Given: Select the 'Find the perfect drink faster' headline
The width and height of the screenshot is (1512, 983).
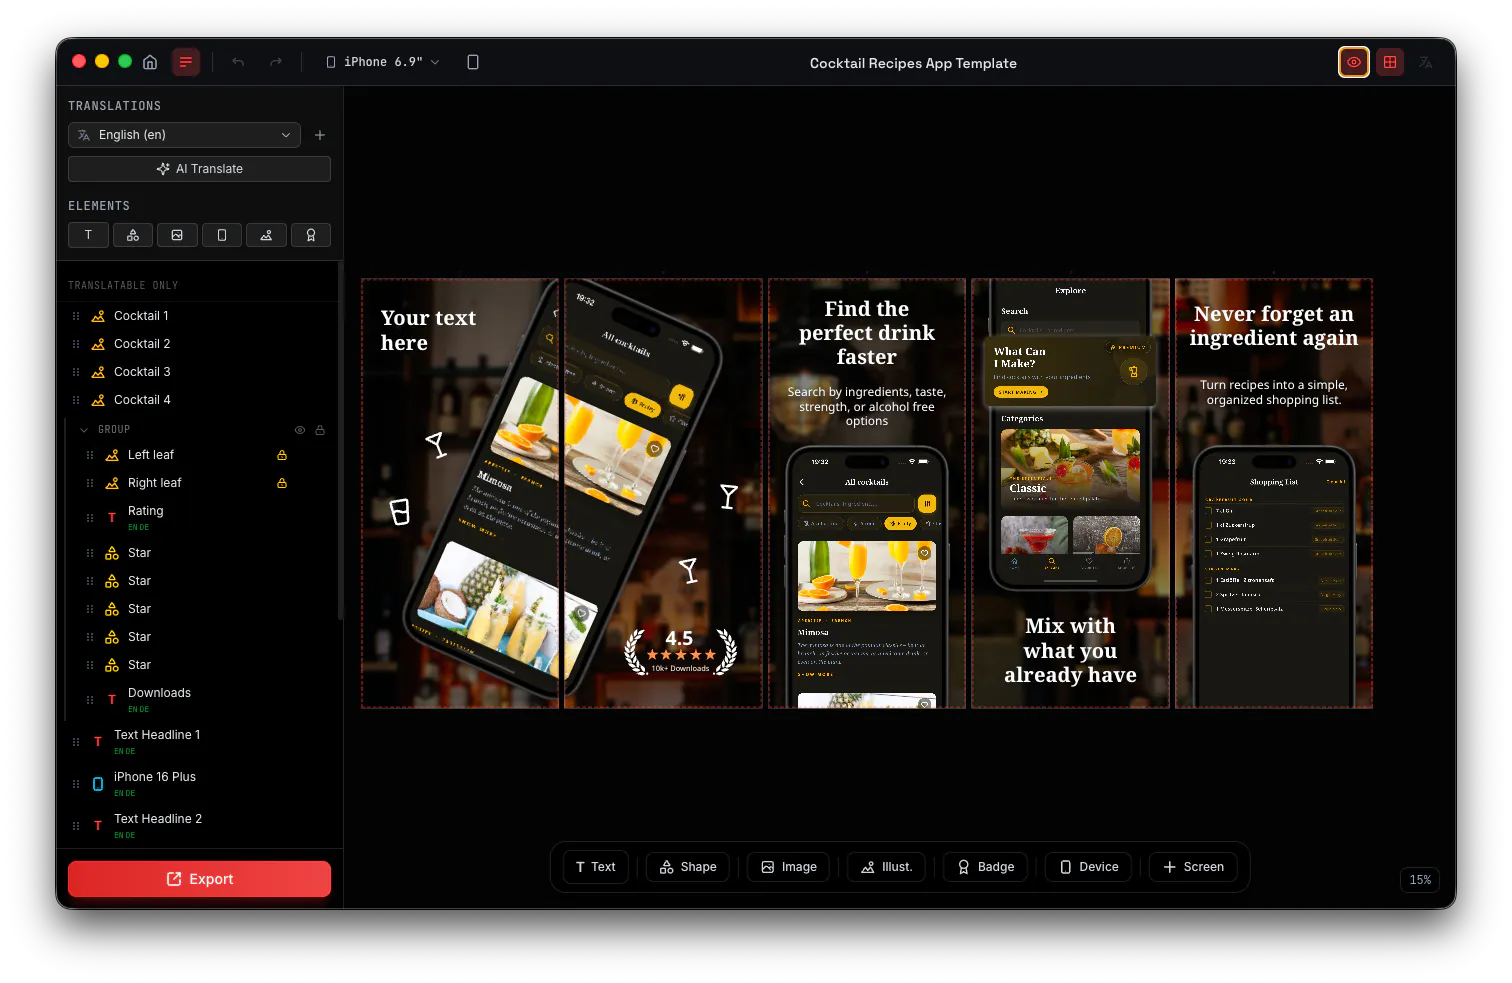Looking at the screenshot, I should [x=867, y=333].
